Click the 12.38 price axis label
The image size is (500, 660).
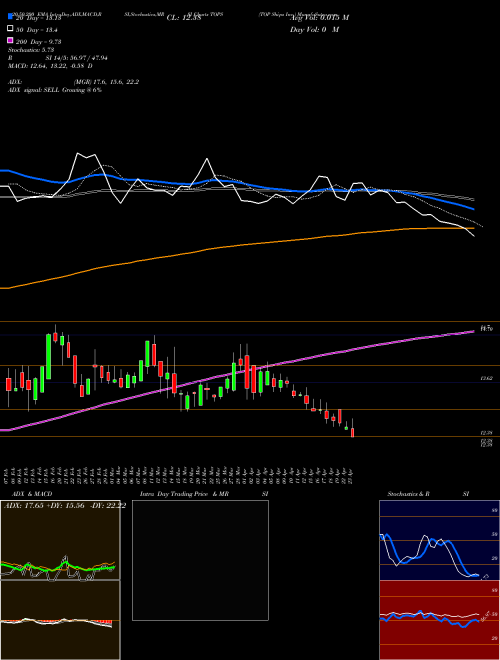point(487,433)
